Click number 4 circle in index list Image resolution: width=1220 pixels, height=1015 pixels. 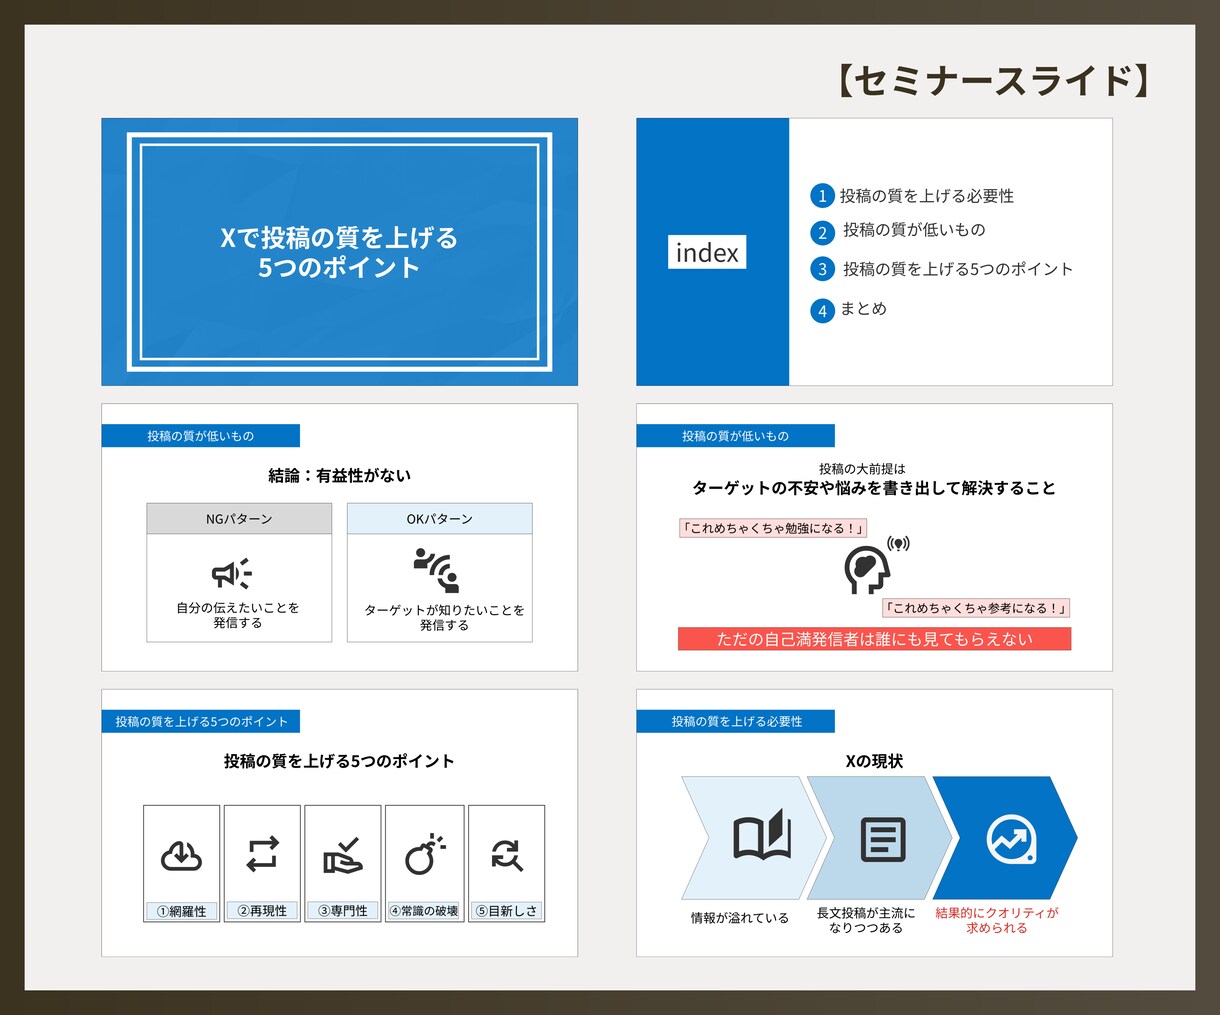822,310
